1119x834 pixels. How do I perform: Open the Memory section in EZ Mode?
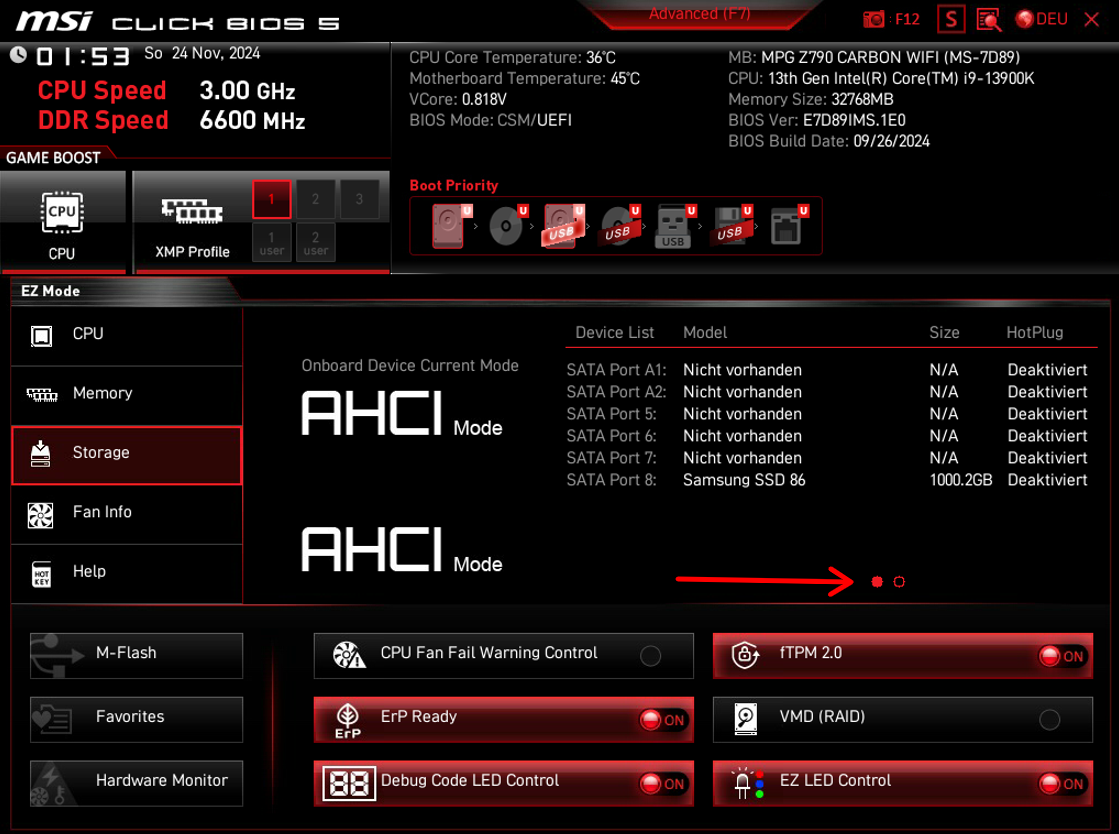(127, 394)
